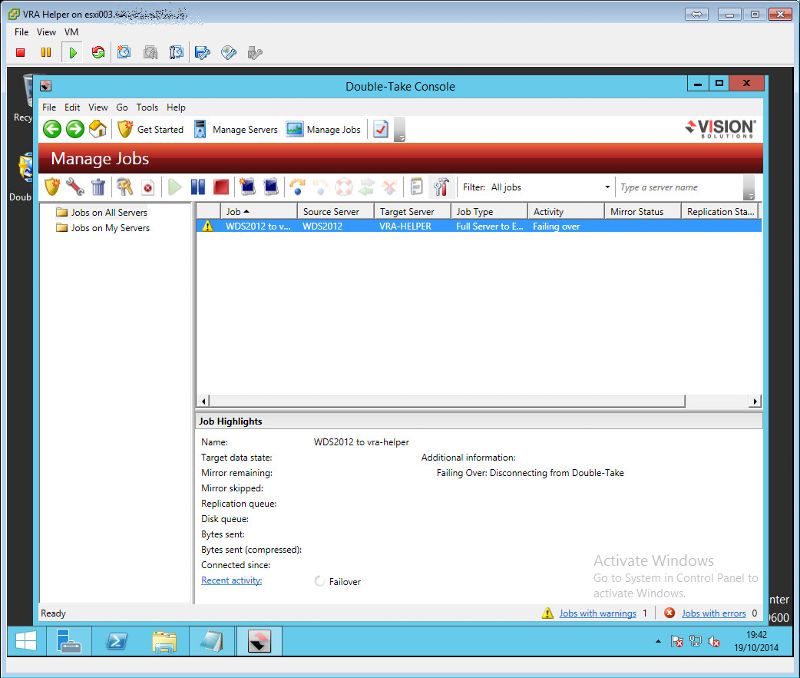Open other job actions tools icon
Image resolution: width=800 pixels, height=678 pixels.
441,187
